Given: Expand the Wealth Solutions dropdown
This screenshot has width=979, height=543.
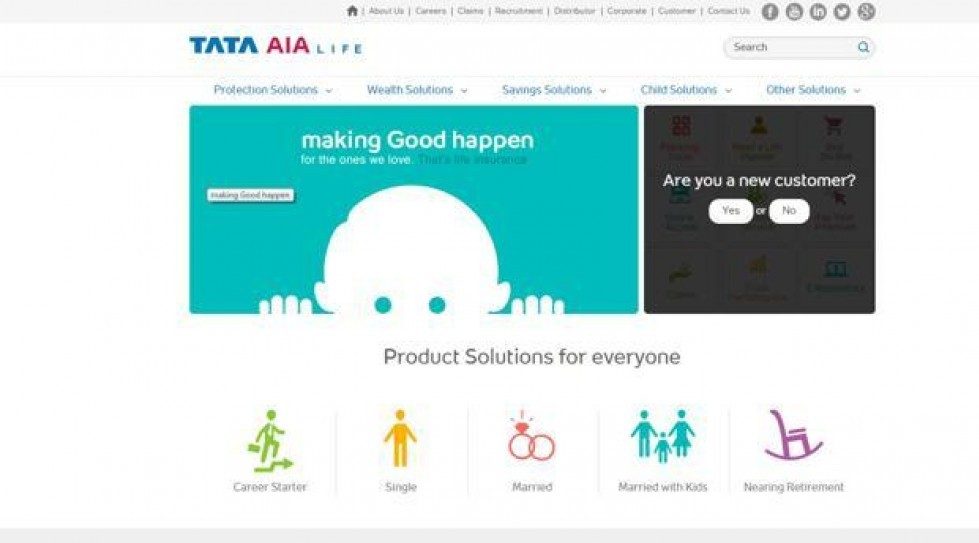Looking at the screenshot, I should 417,90.
